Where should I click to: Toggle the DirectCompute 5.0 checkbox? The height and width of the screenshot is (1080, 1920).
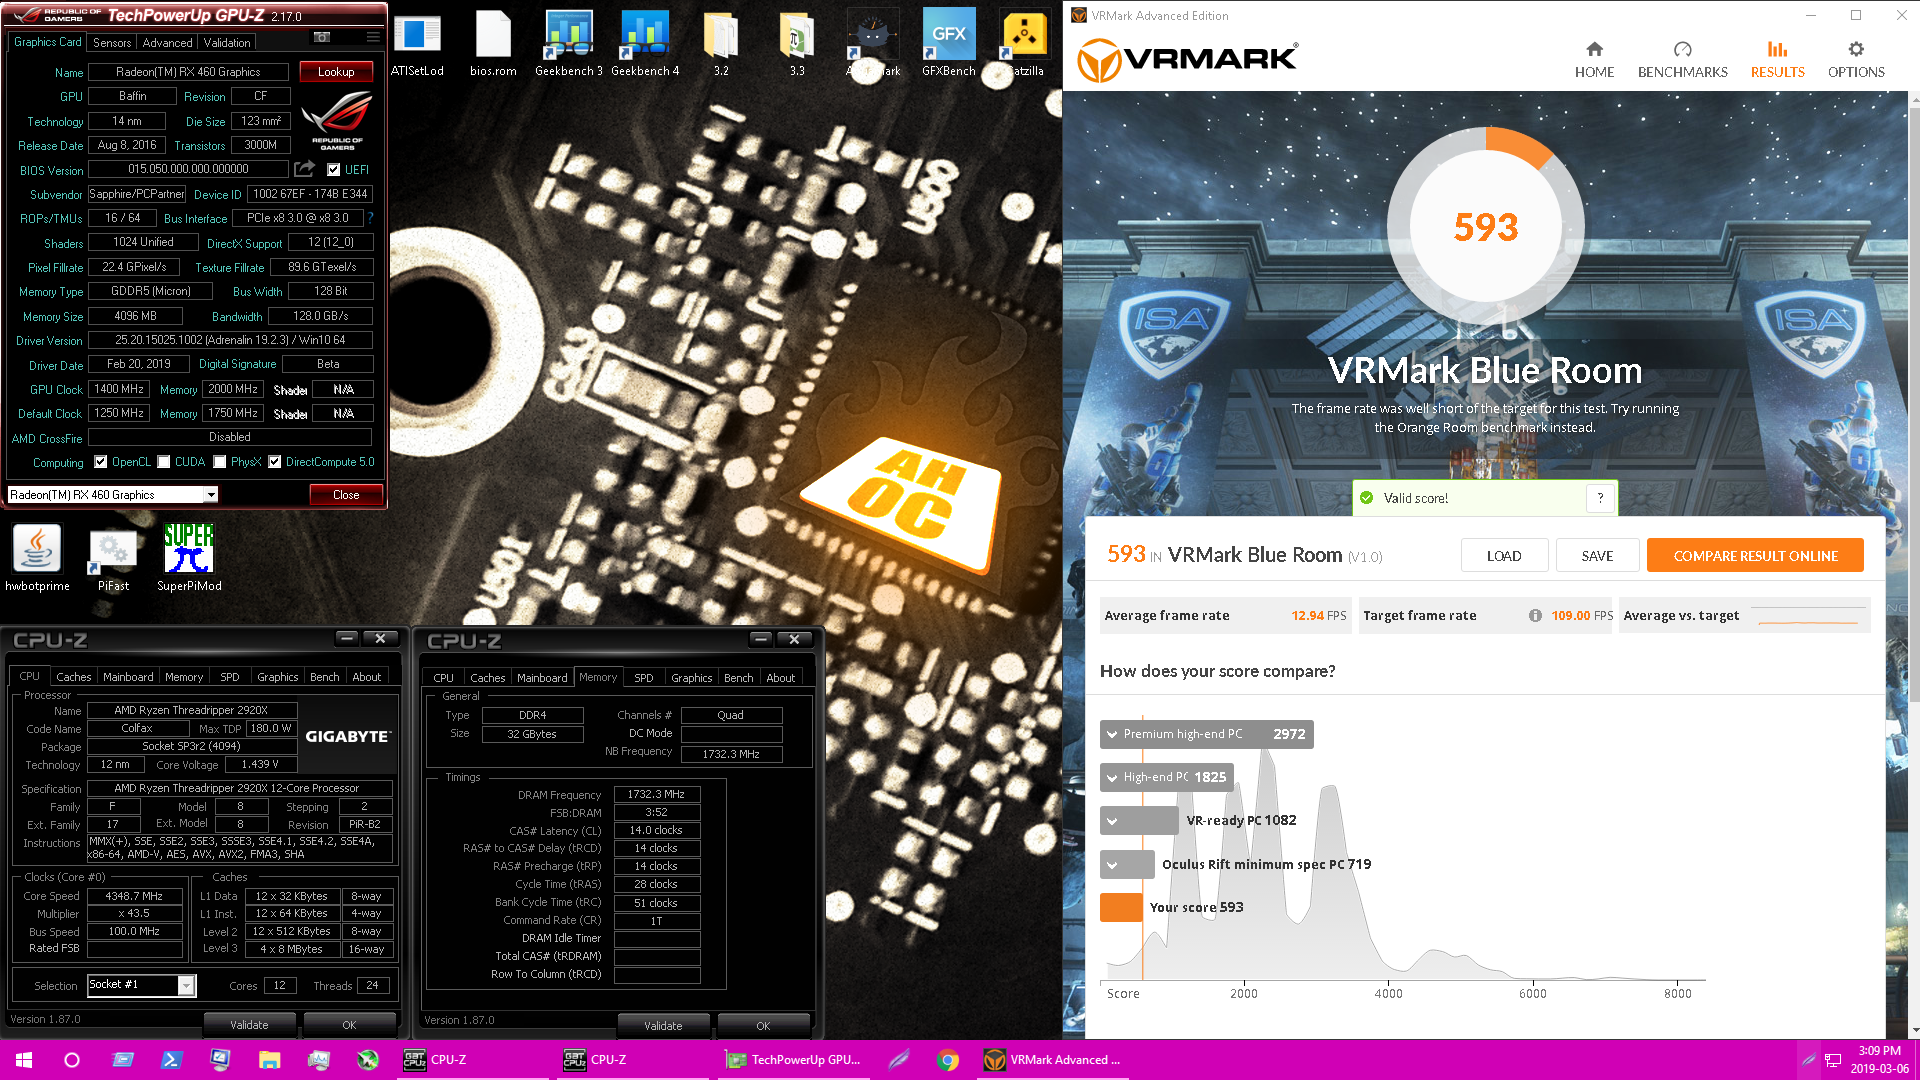(x=274, y=462)
